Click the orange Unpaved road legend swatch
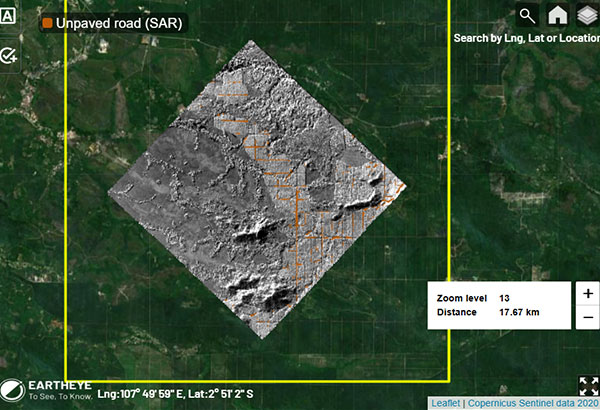This screenshot has height=410, width=600. 47,23
